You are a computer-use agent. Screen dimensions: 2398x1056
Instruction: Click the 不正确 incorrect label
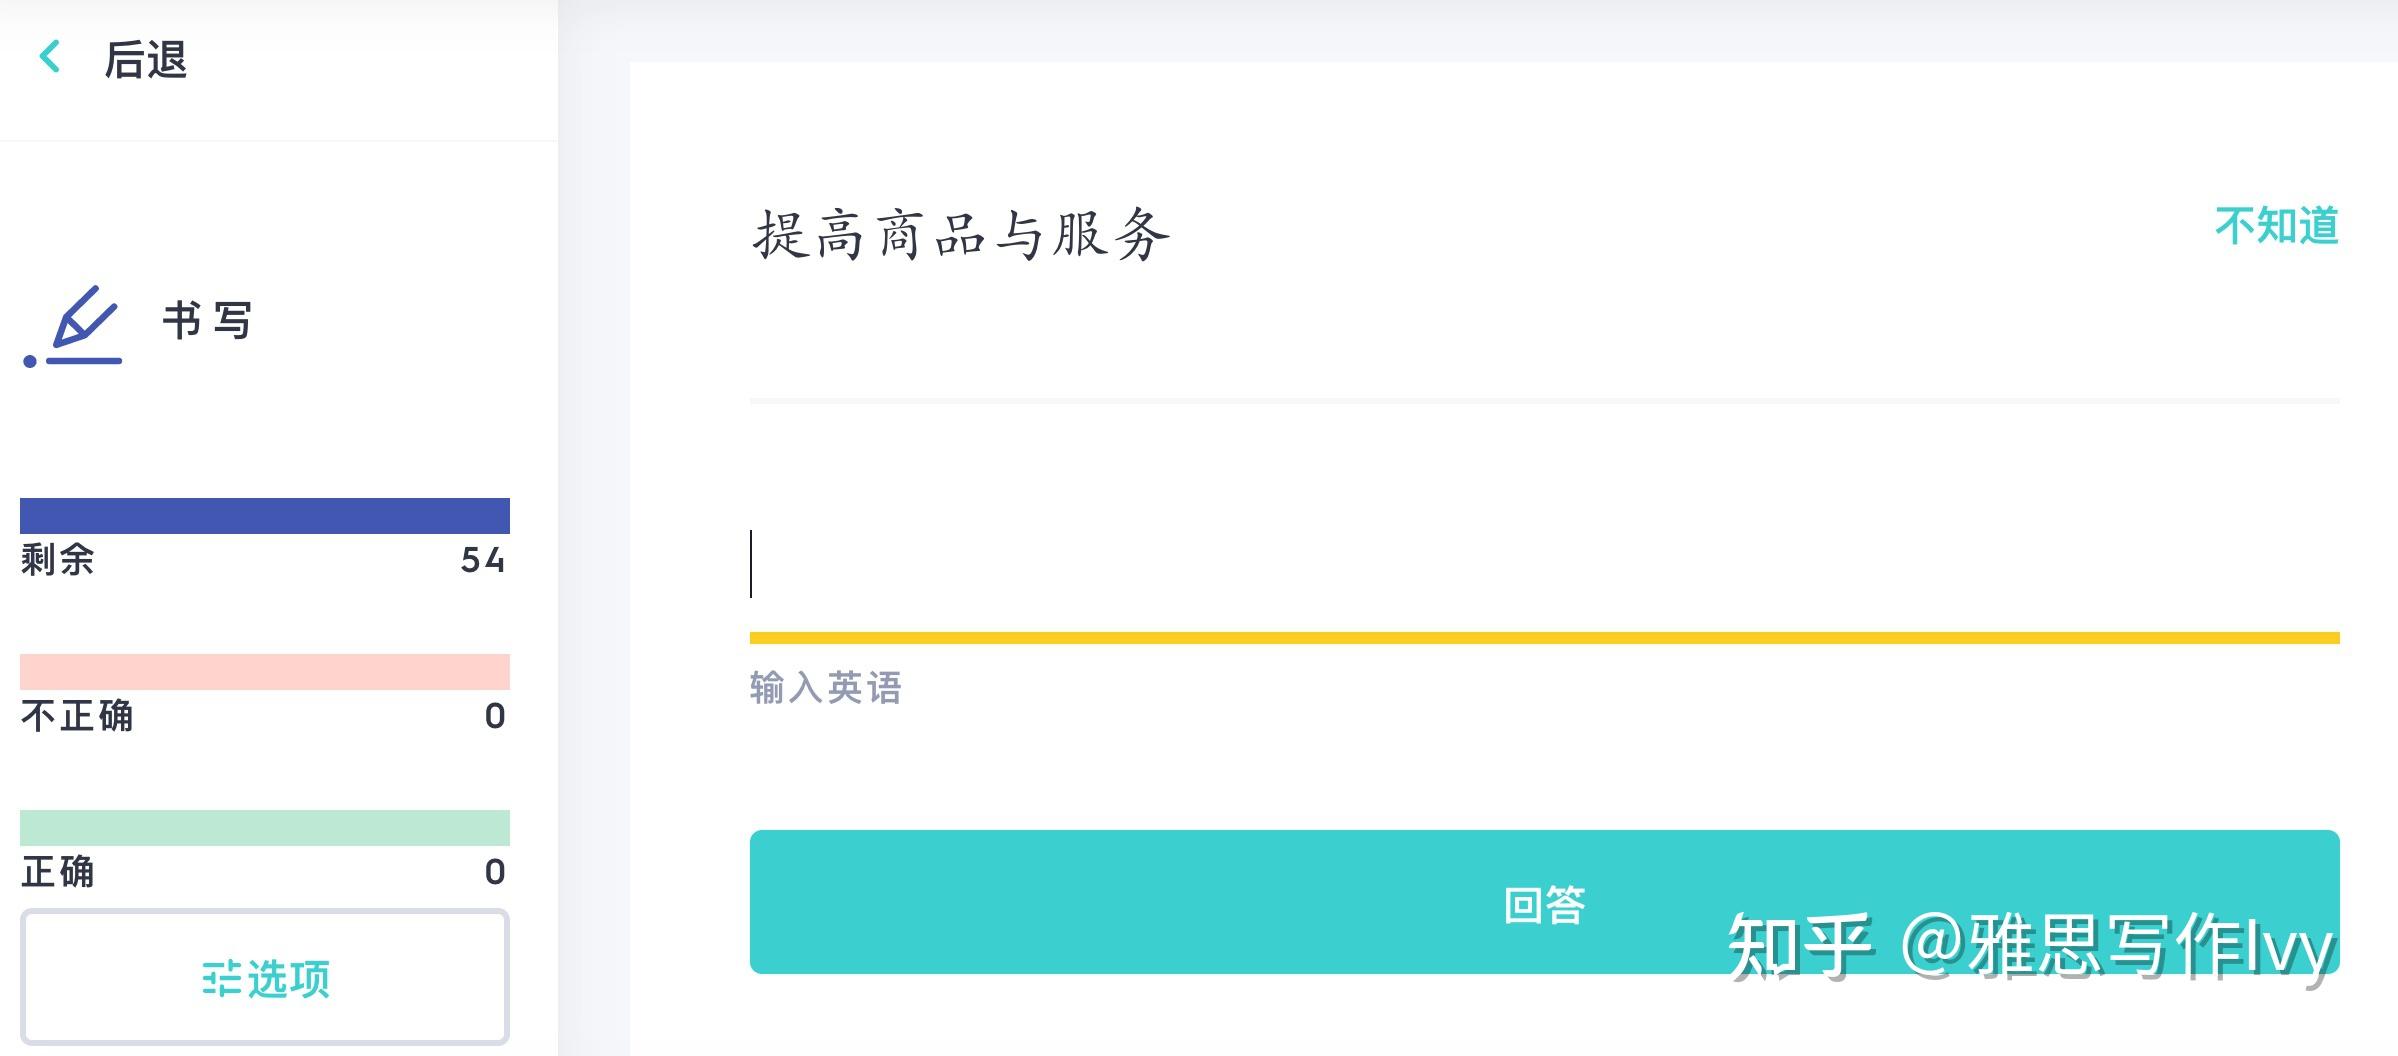pos(77,716)
